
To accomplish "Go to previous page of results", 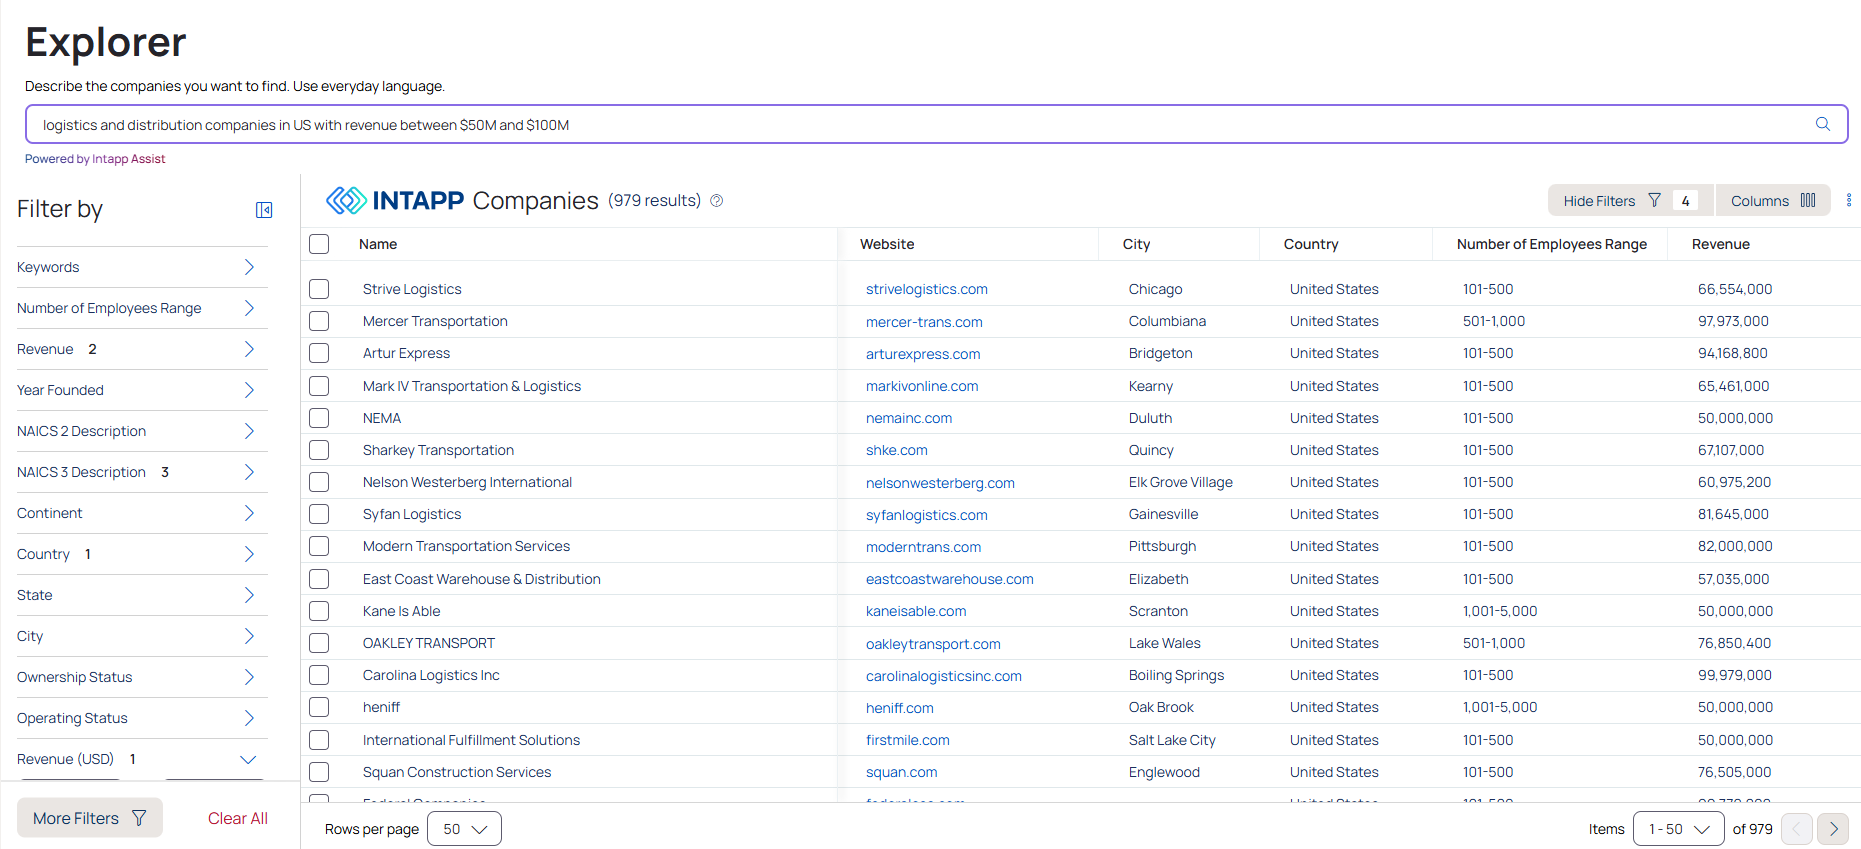I will click(1797, 829).
